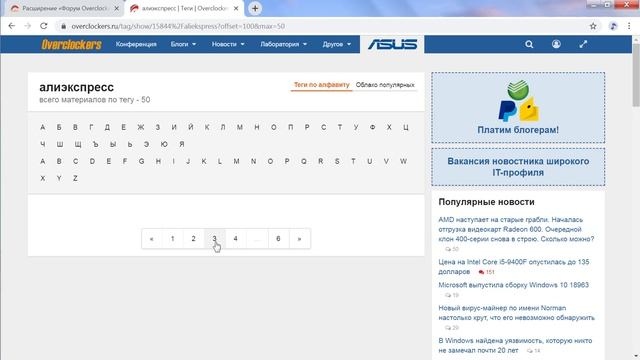Viewport: 640px width, 360px height.
Task: Click Cyrillic letter Я tag link
Action: click(182, 144)
